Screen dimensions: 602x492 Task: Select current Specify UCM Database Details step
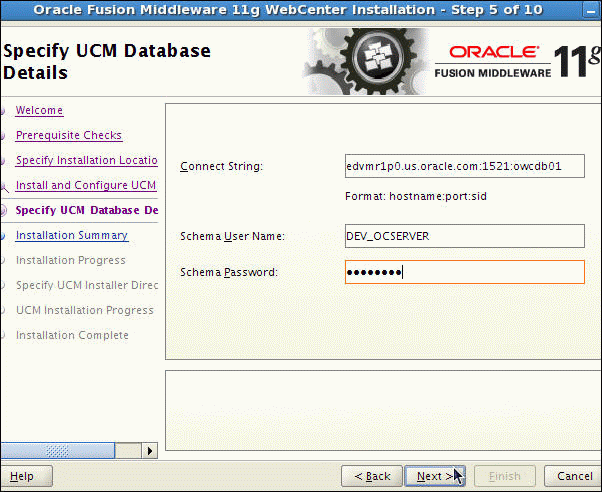87,210
